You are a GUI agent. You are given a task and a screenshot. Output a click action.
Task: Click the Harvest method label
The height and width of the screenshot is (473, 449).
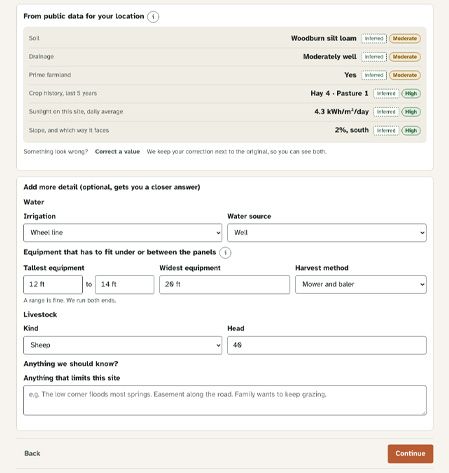click(x=322, y=268)
